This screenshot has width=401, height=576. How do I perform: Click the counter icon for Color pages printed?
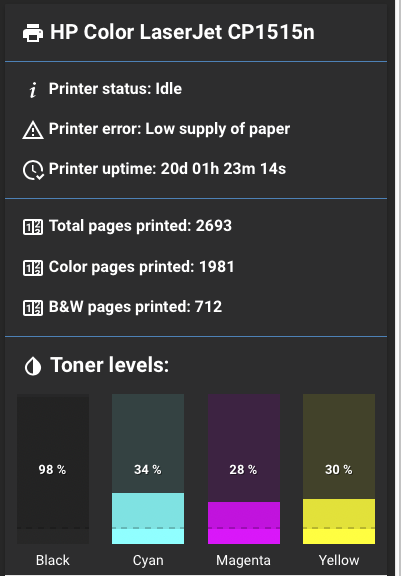click(x=33, y=267)
